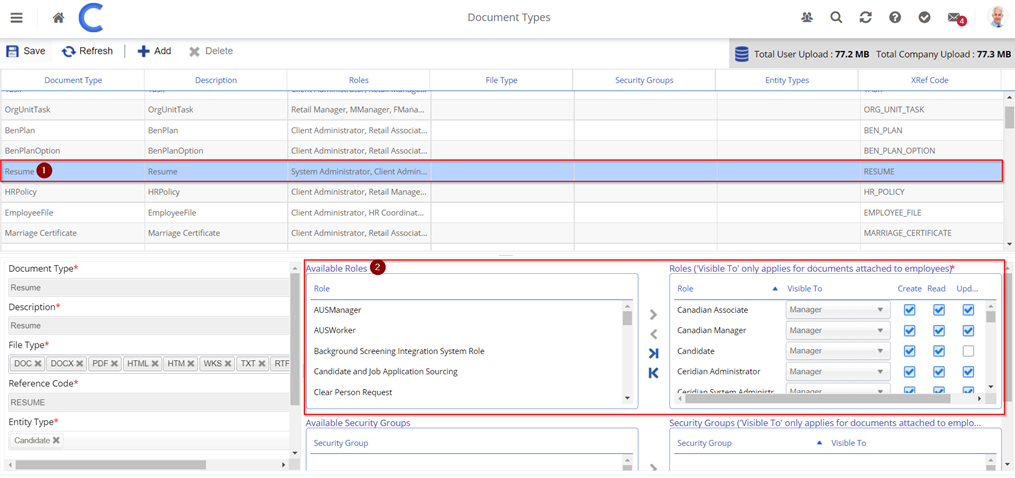Click the help question mark icon
The height and width of the screenshot is (478, 1015).
(895, 18)
